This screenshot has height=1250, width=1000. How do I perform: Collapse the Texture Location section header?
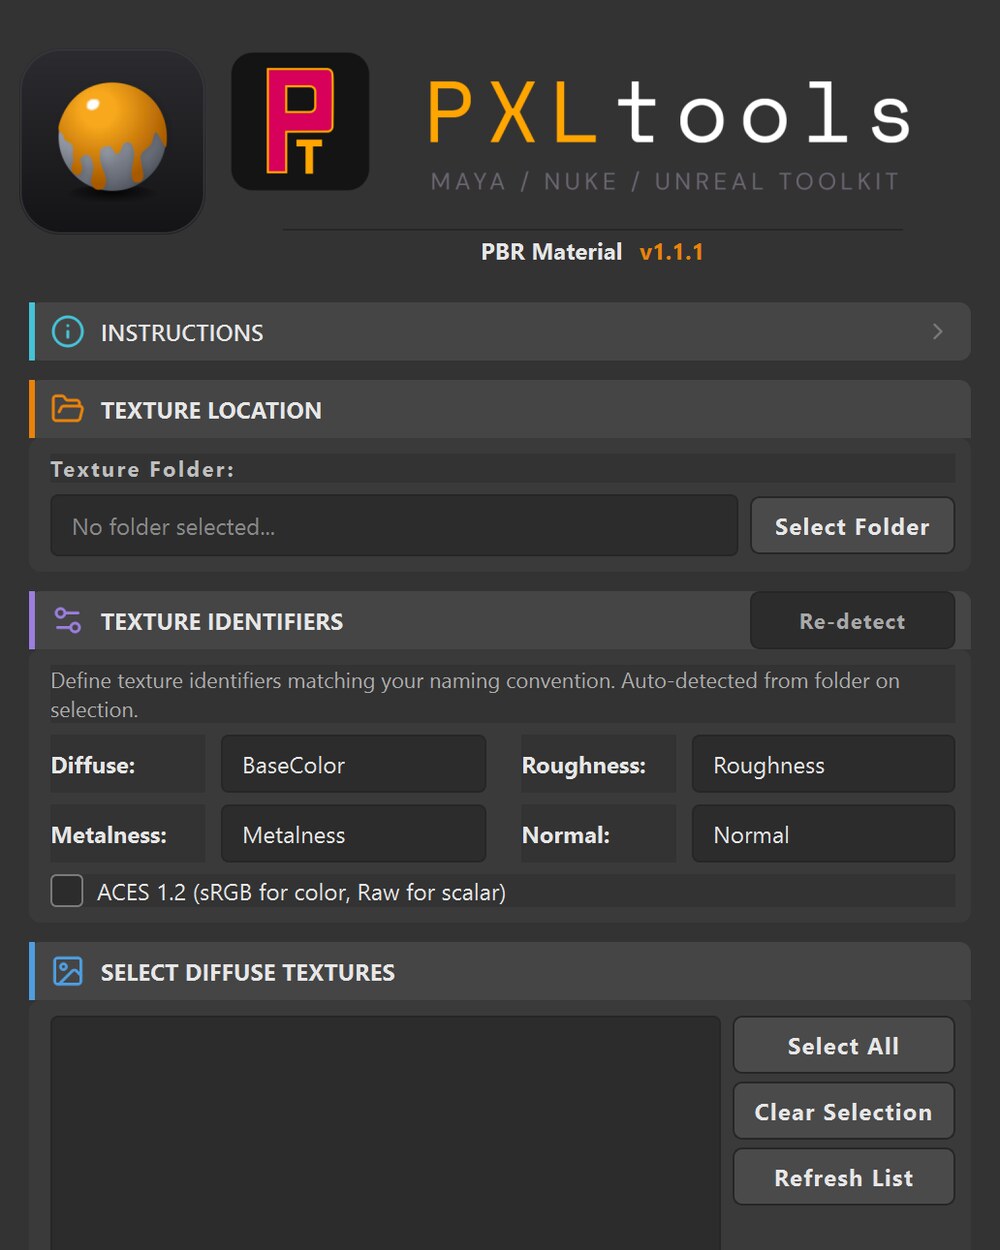[x=500, y=409]
